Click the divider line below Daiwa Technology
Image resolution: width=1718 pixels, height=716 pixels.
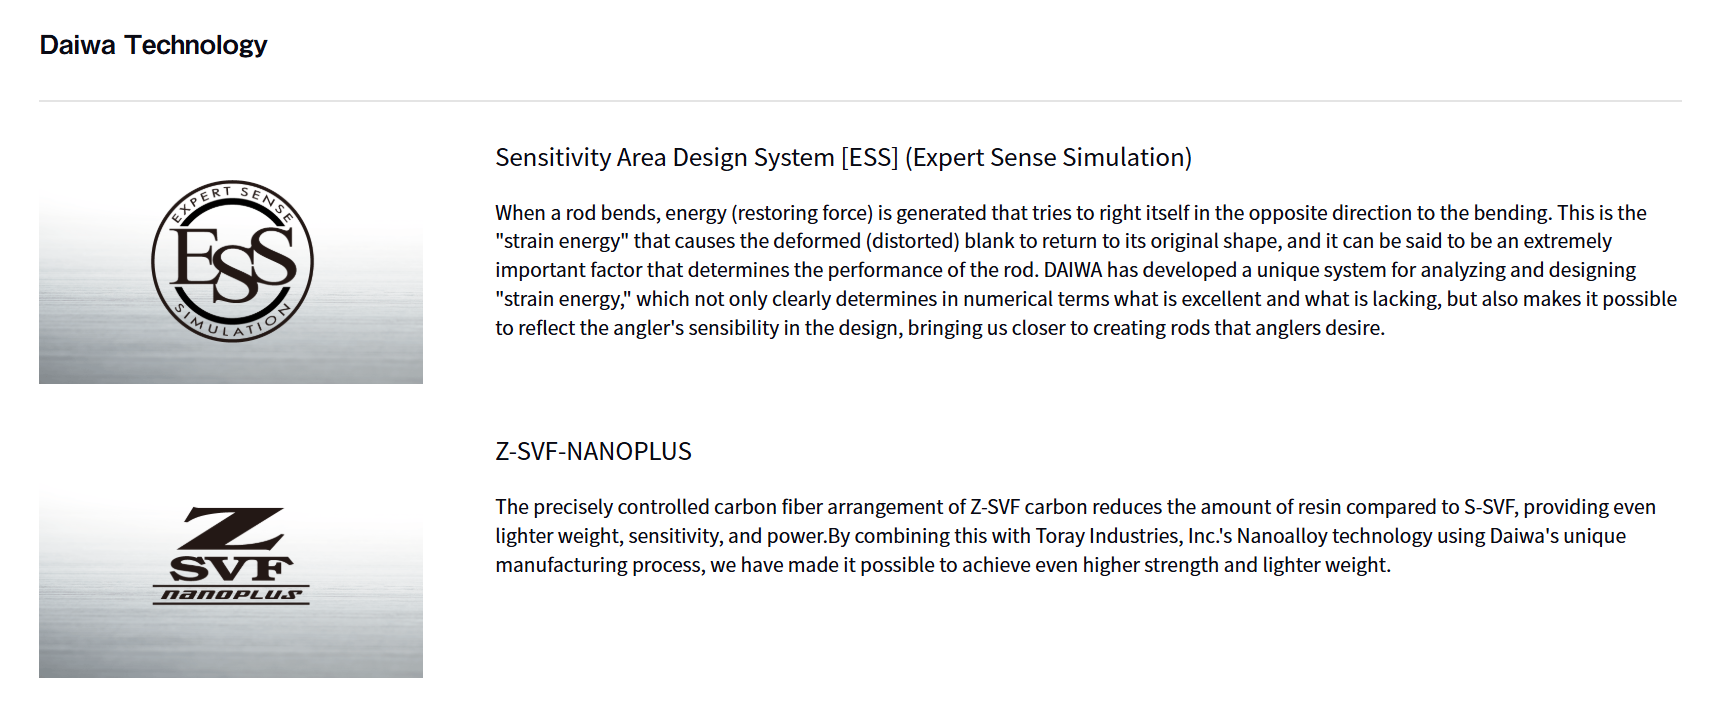[x=860, y=101]
